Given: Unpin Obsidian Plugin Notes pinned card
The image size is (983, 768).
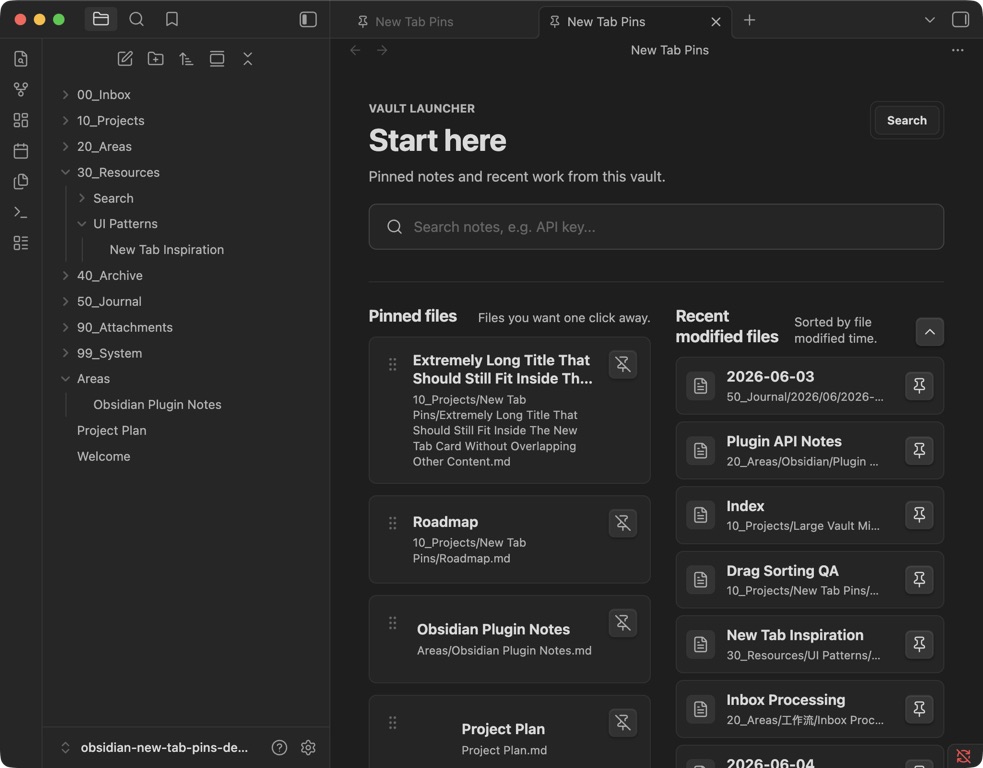Looking at the screenshot, I should tap(623, 623).
